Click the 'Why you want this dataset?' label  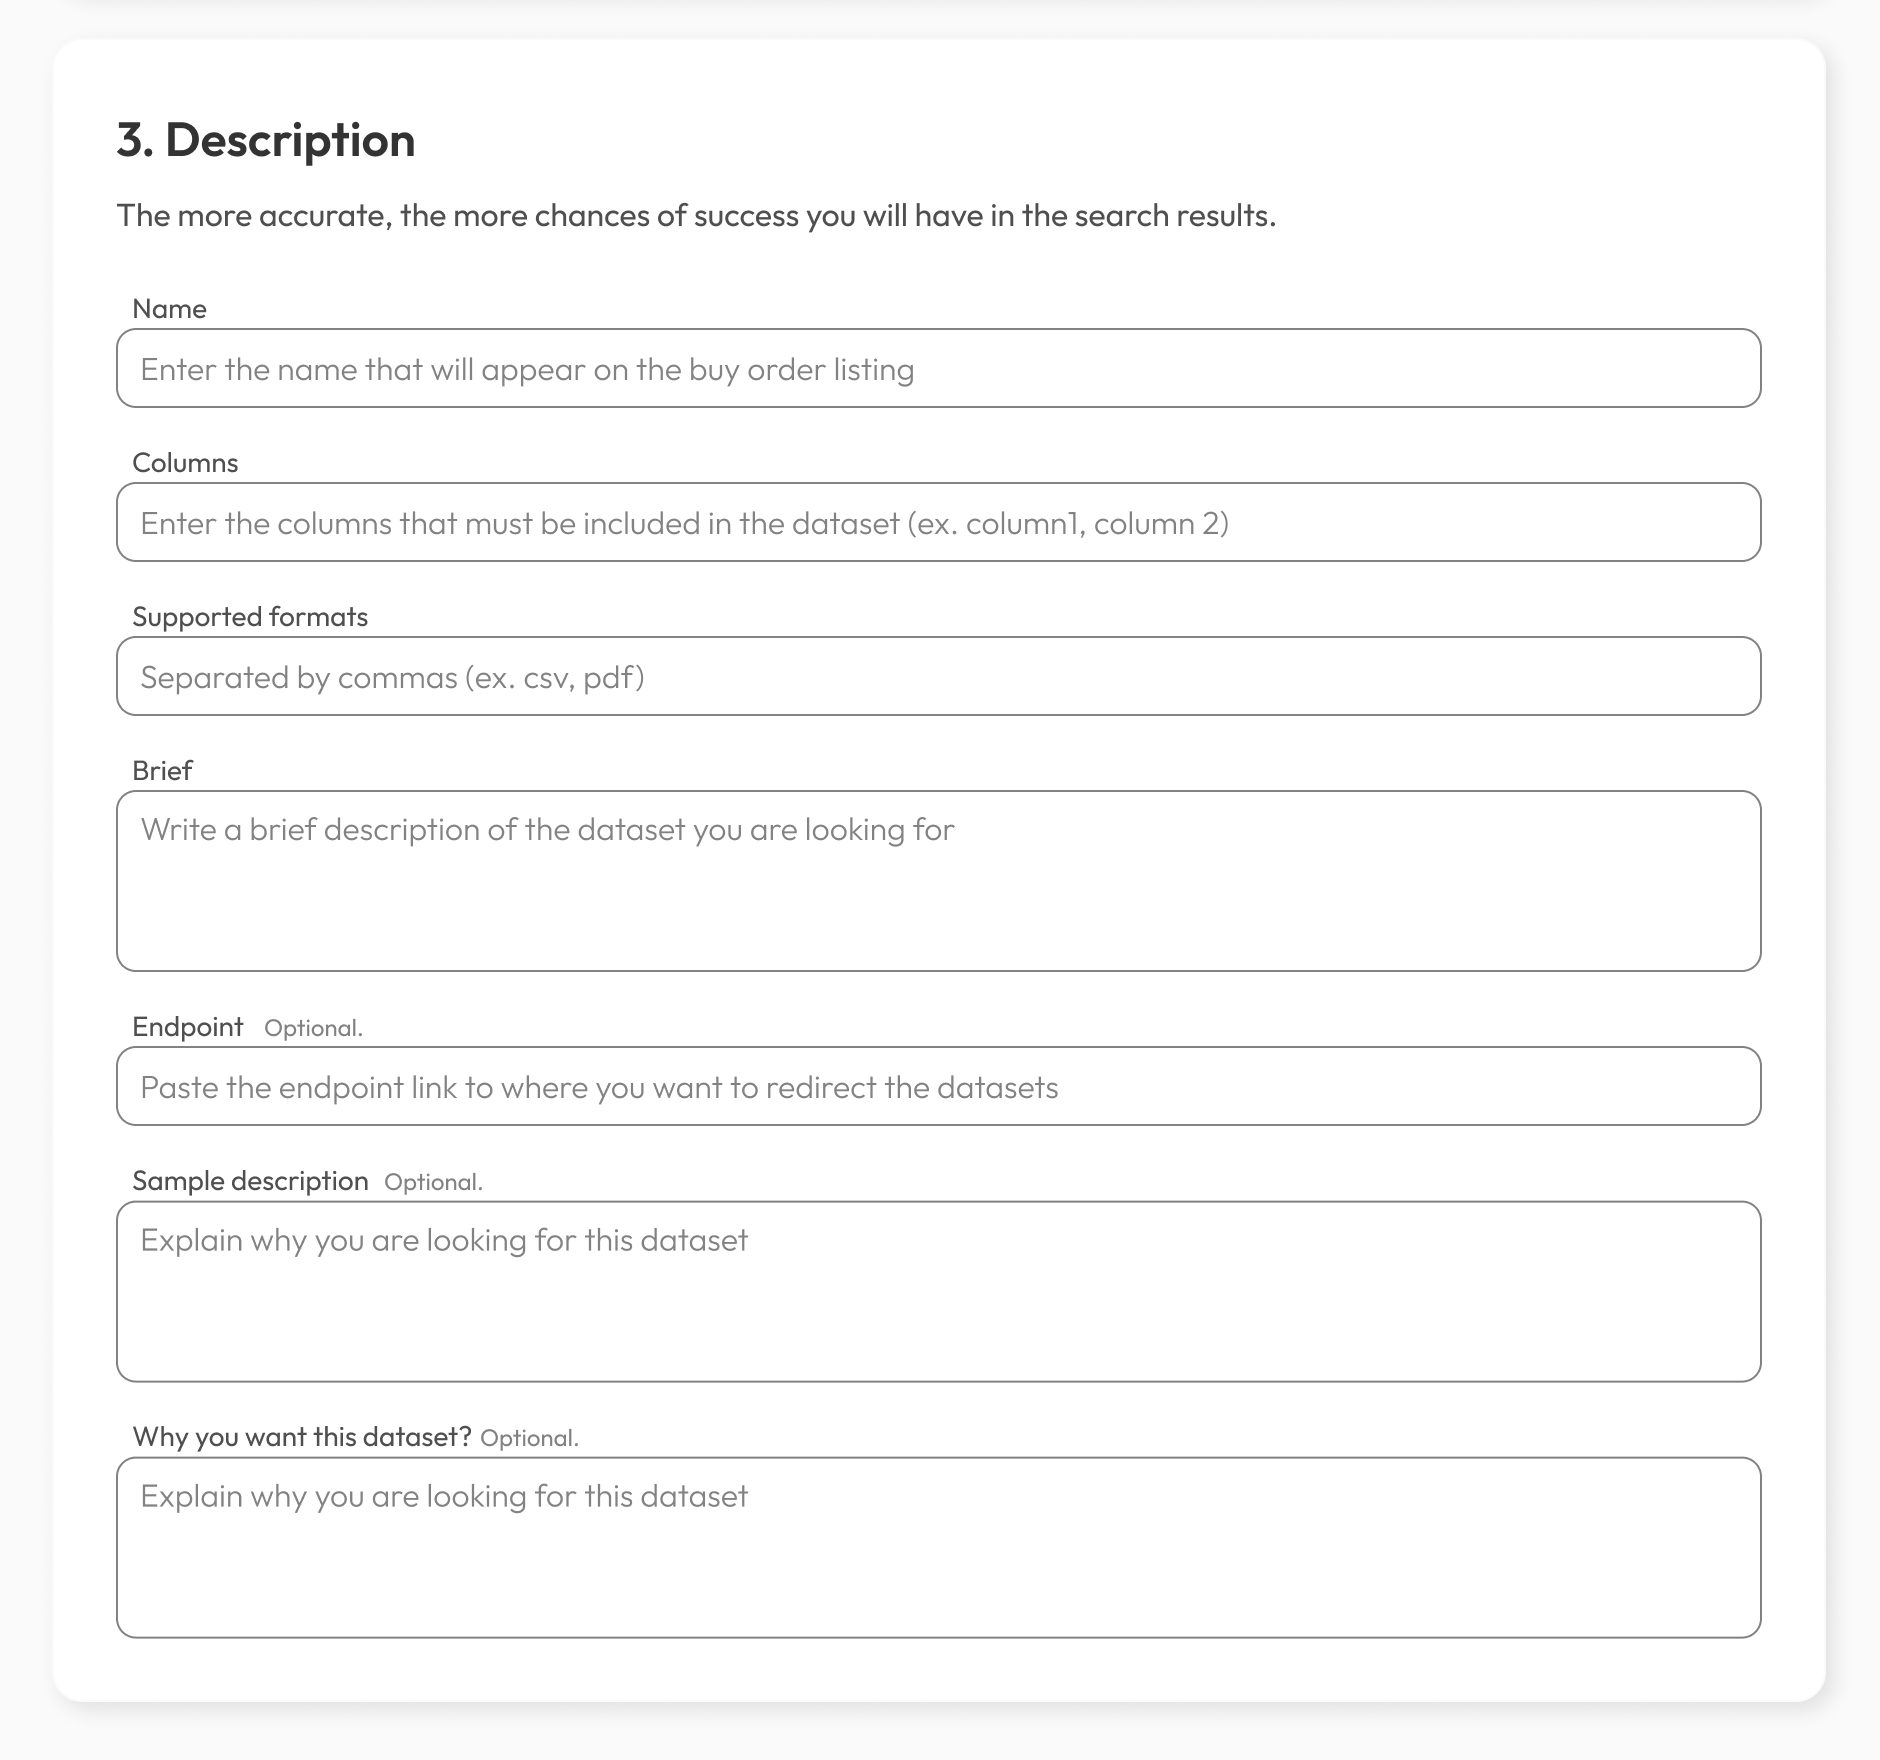(x=303, y=1436)
